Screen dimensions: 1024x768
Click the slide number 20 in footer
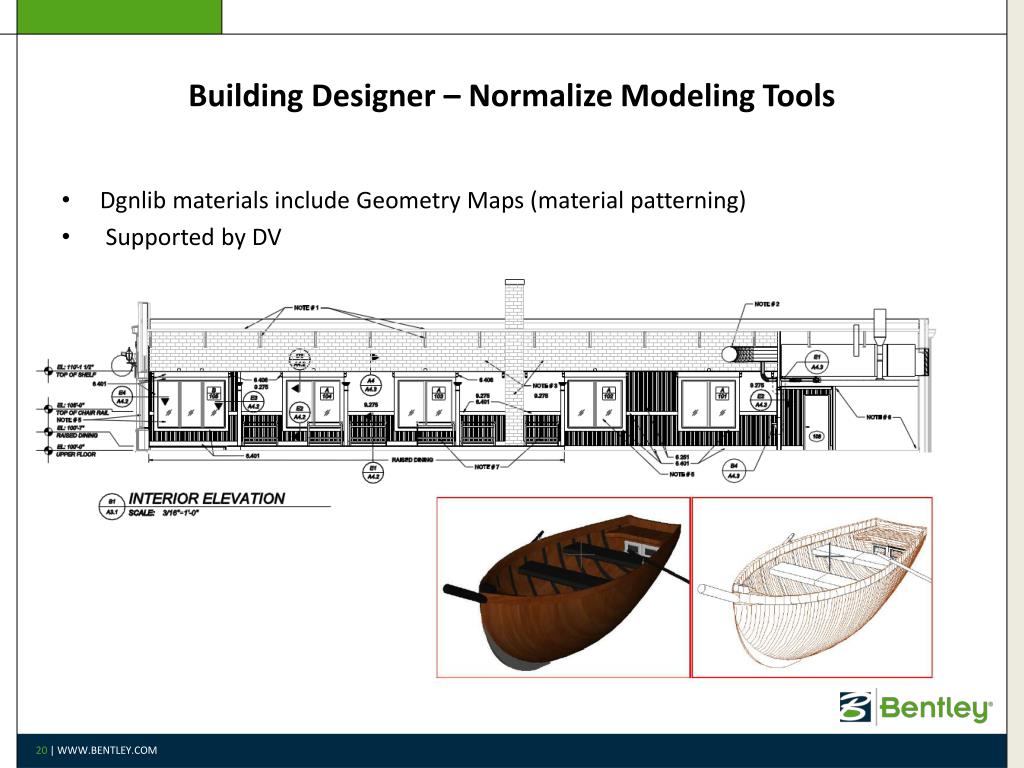(x=41, y=750)
